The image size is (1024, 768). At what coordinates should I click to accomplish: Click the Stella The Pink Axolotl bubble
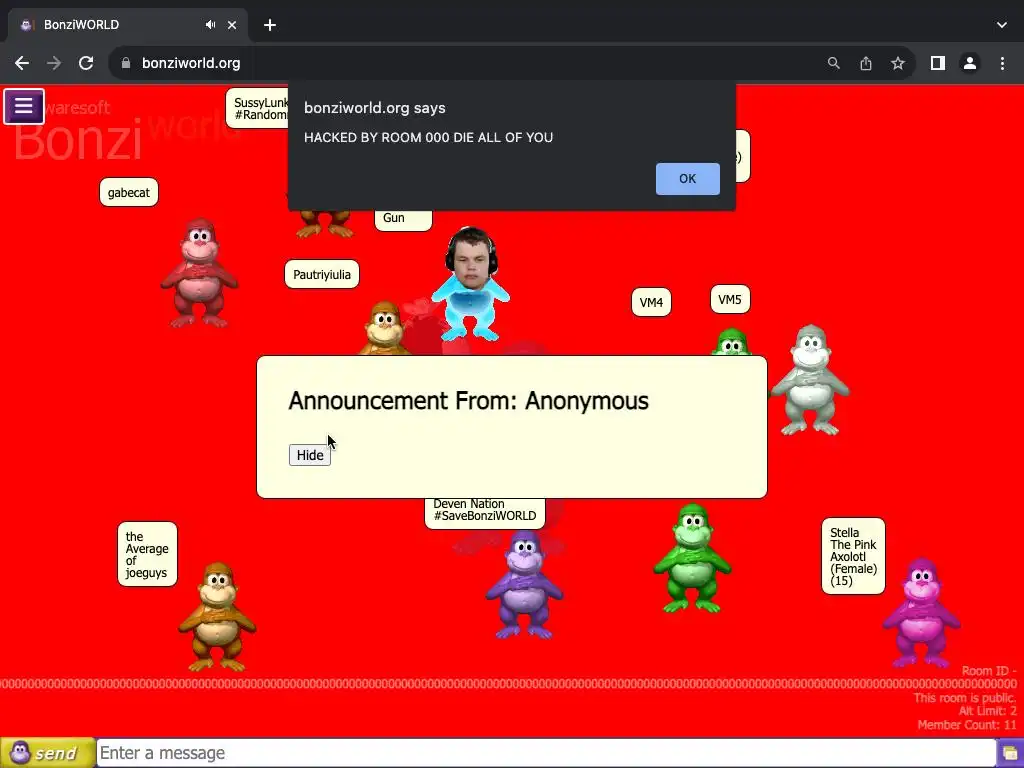(854, 556)
